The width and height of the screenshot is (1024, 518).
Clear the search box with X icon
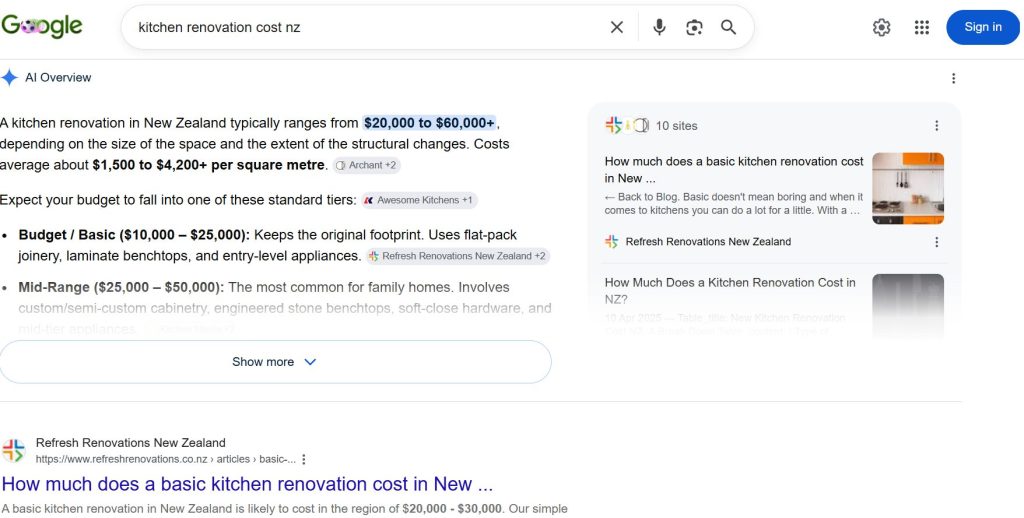pyautogui.click(x=616, y=27)
